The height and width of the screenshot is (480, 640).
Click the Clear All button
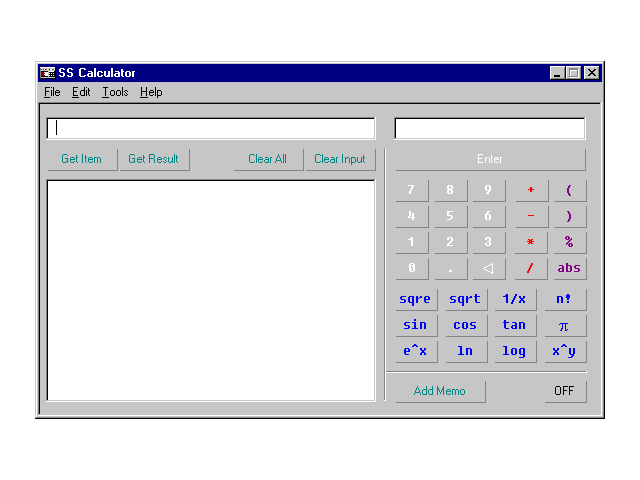point(267,159)
